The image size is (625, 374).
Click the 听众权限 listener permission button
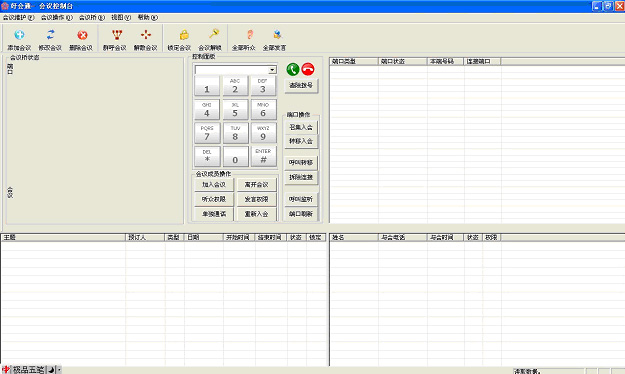click(x=214, y=199)
